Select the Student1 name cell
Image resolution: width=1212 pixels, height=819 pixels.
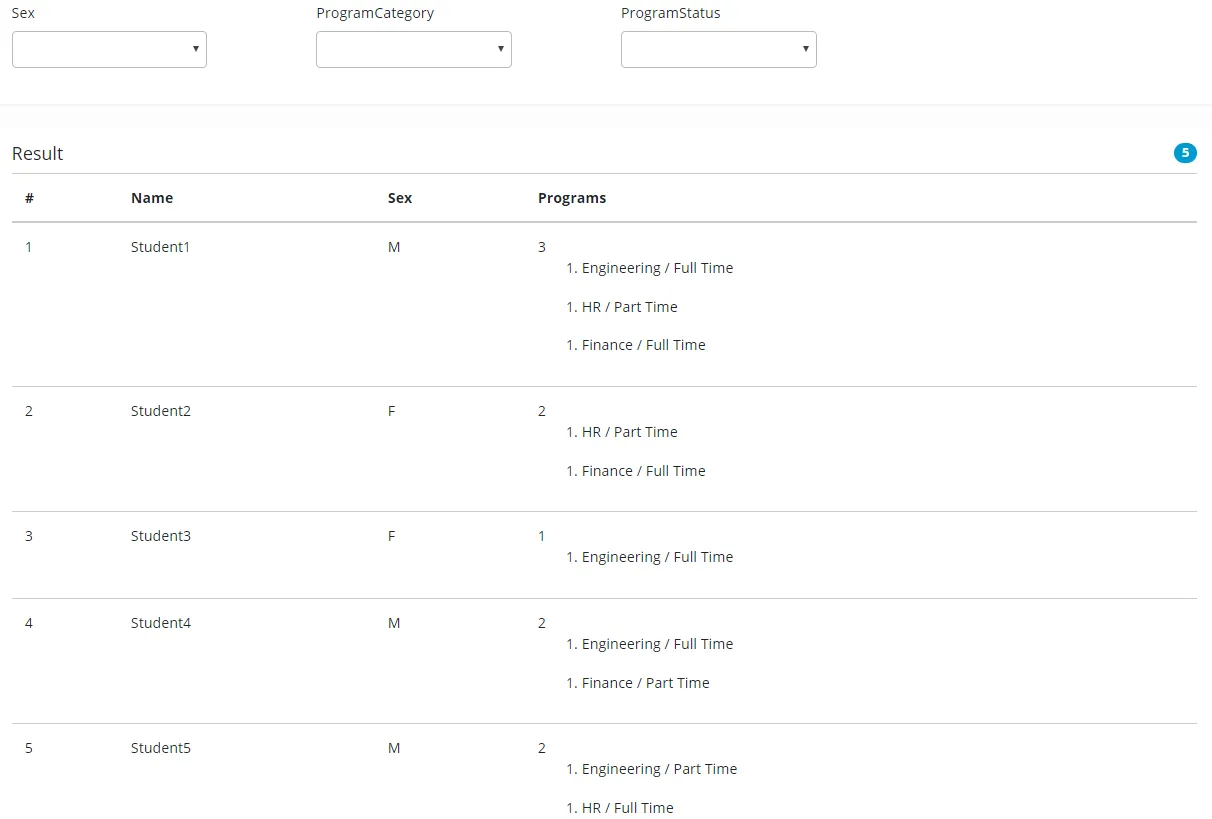pyautogui.click(x=160, y=247)
